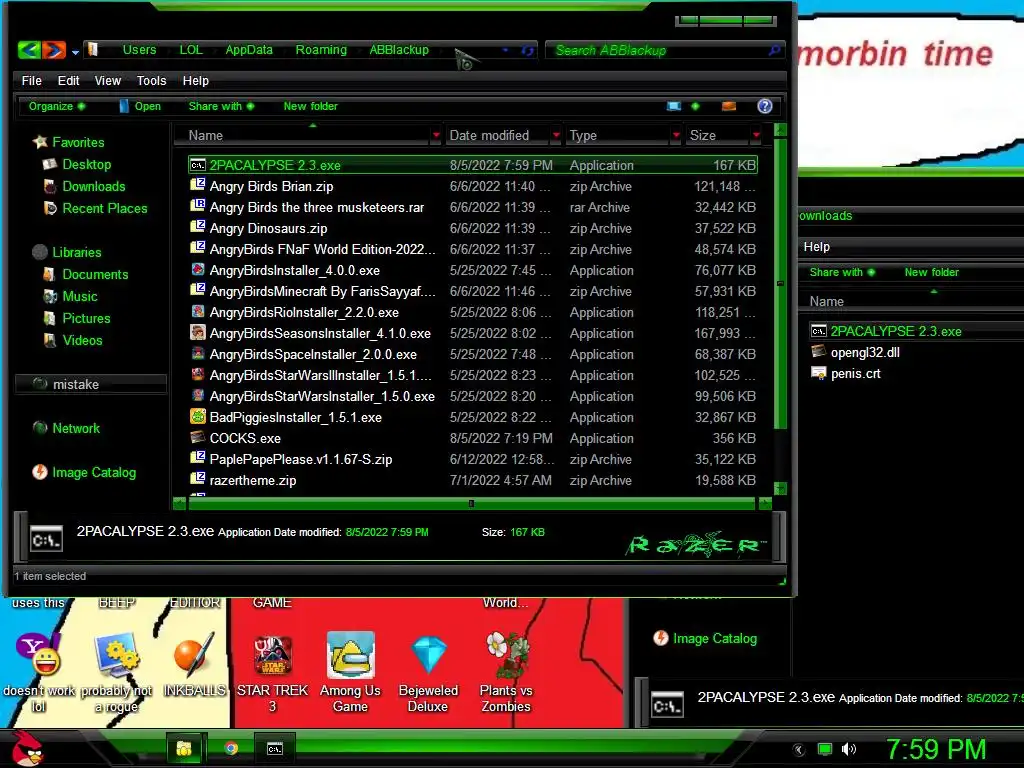Open the Size column filter dropdown
This screenshot has height=768, width=1024.
[756, 135]
